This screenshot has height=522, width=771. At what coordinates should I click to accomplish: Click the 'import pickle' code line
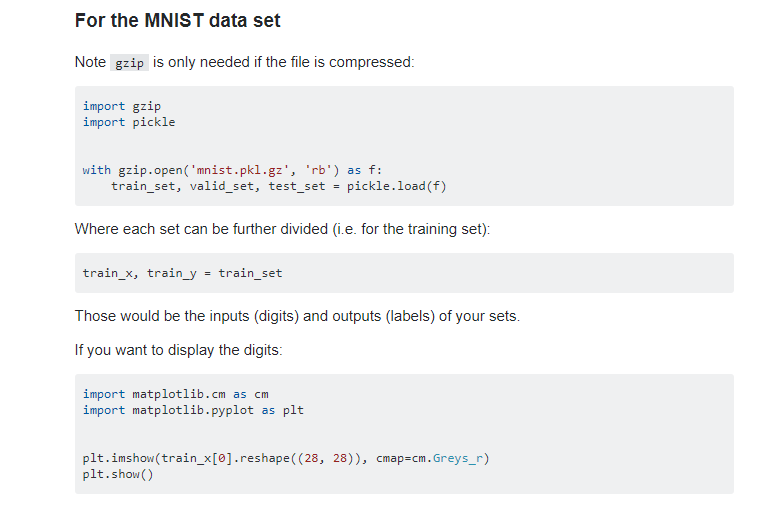[x=129, y=122]
